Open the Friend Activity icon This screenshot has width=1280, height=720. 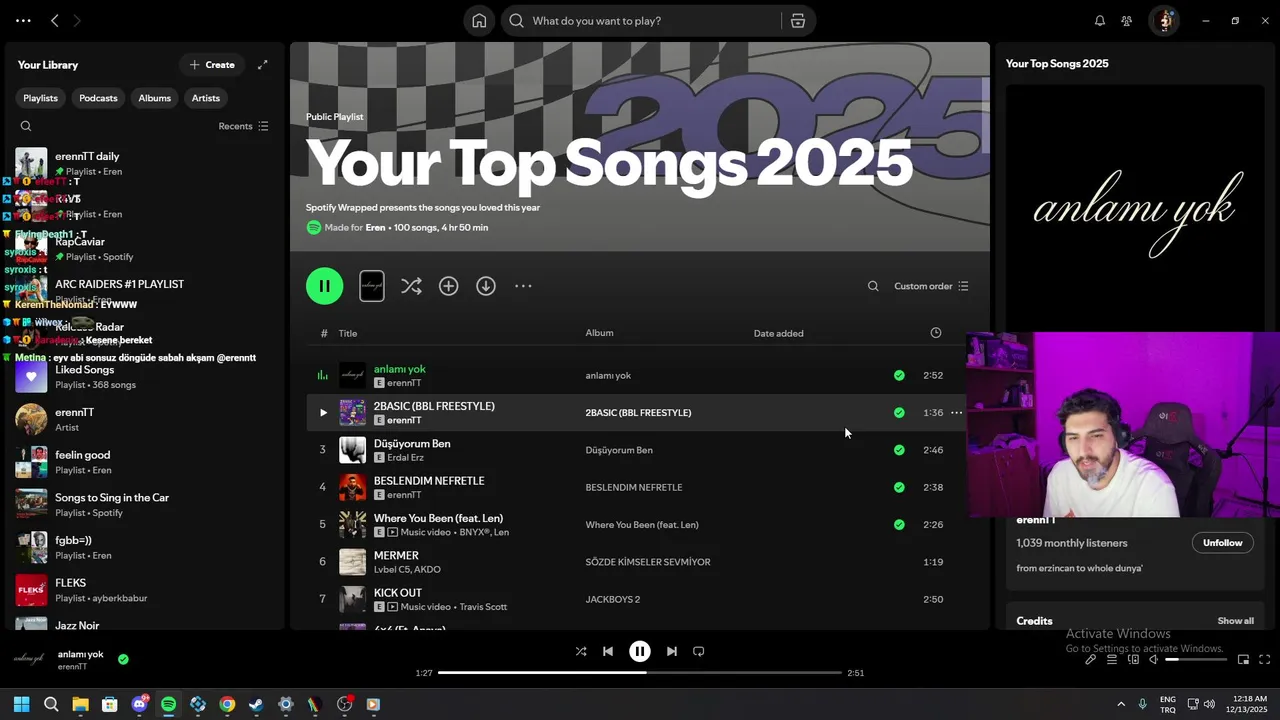[1127, 21]
